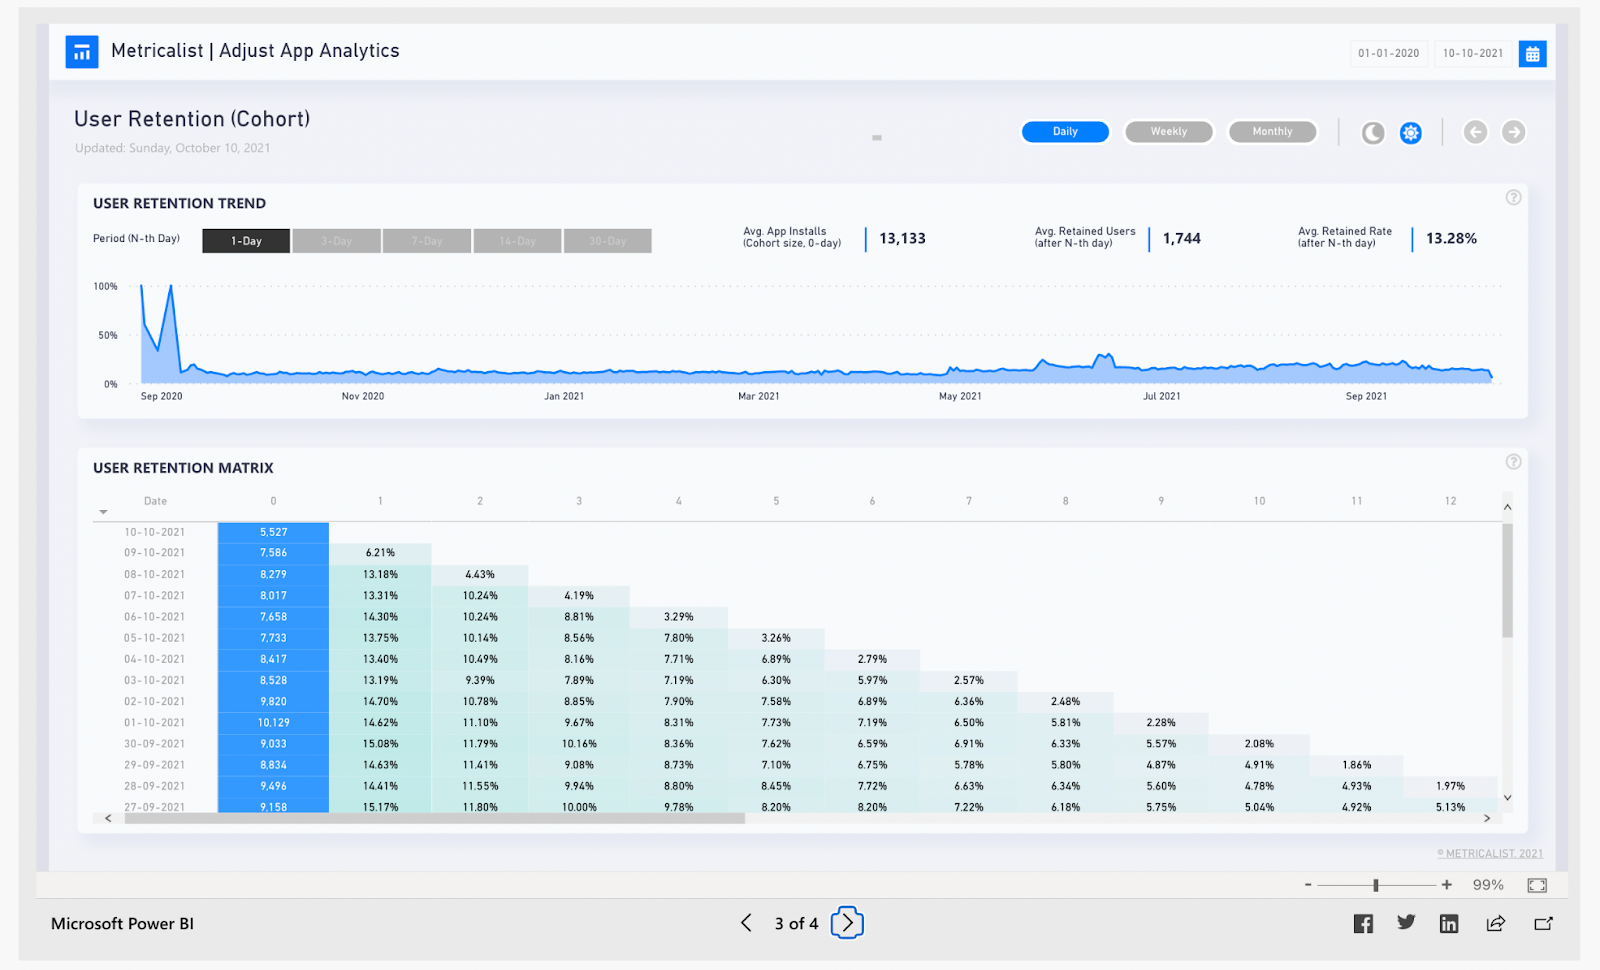Open the date range calendar icon
Image resolution: width=1600 pixels, height=970 pixels.
(x=1533, y=53)
